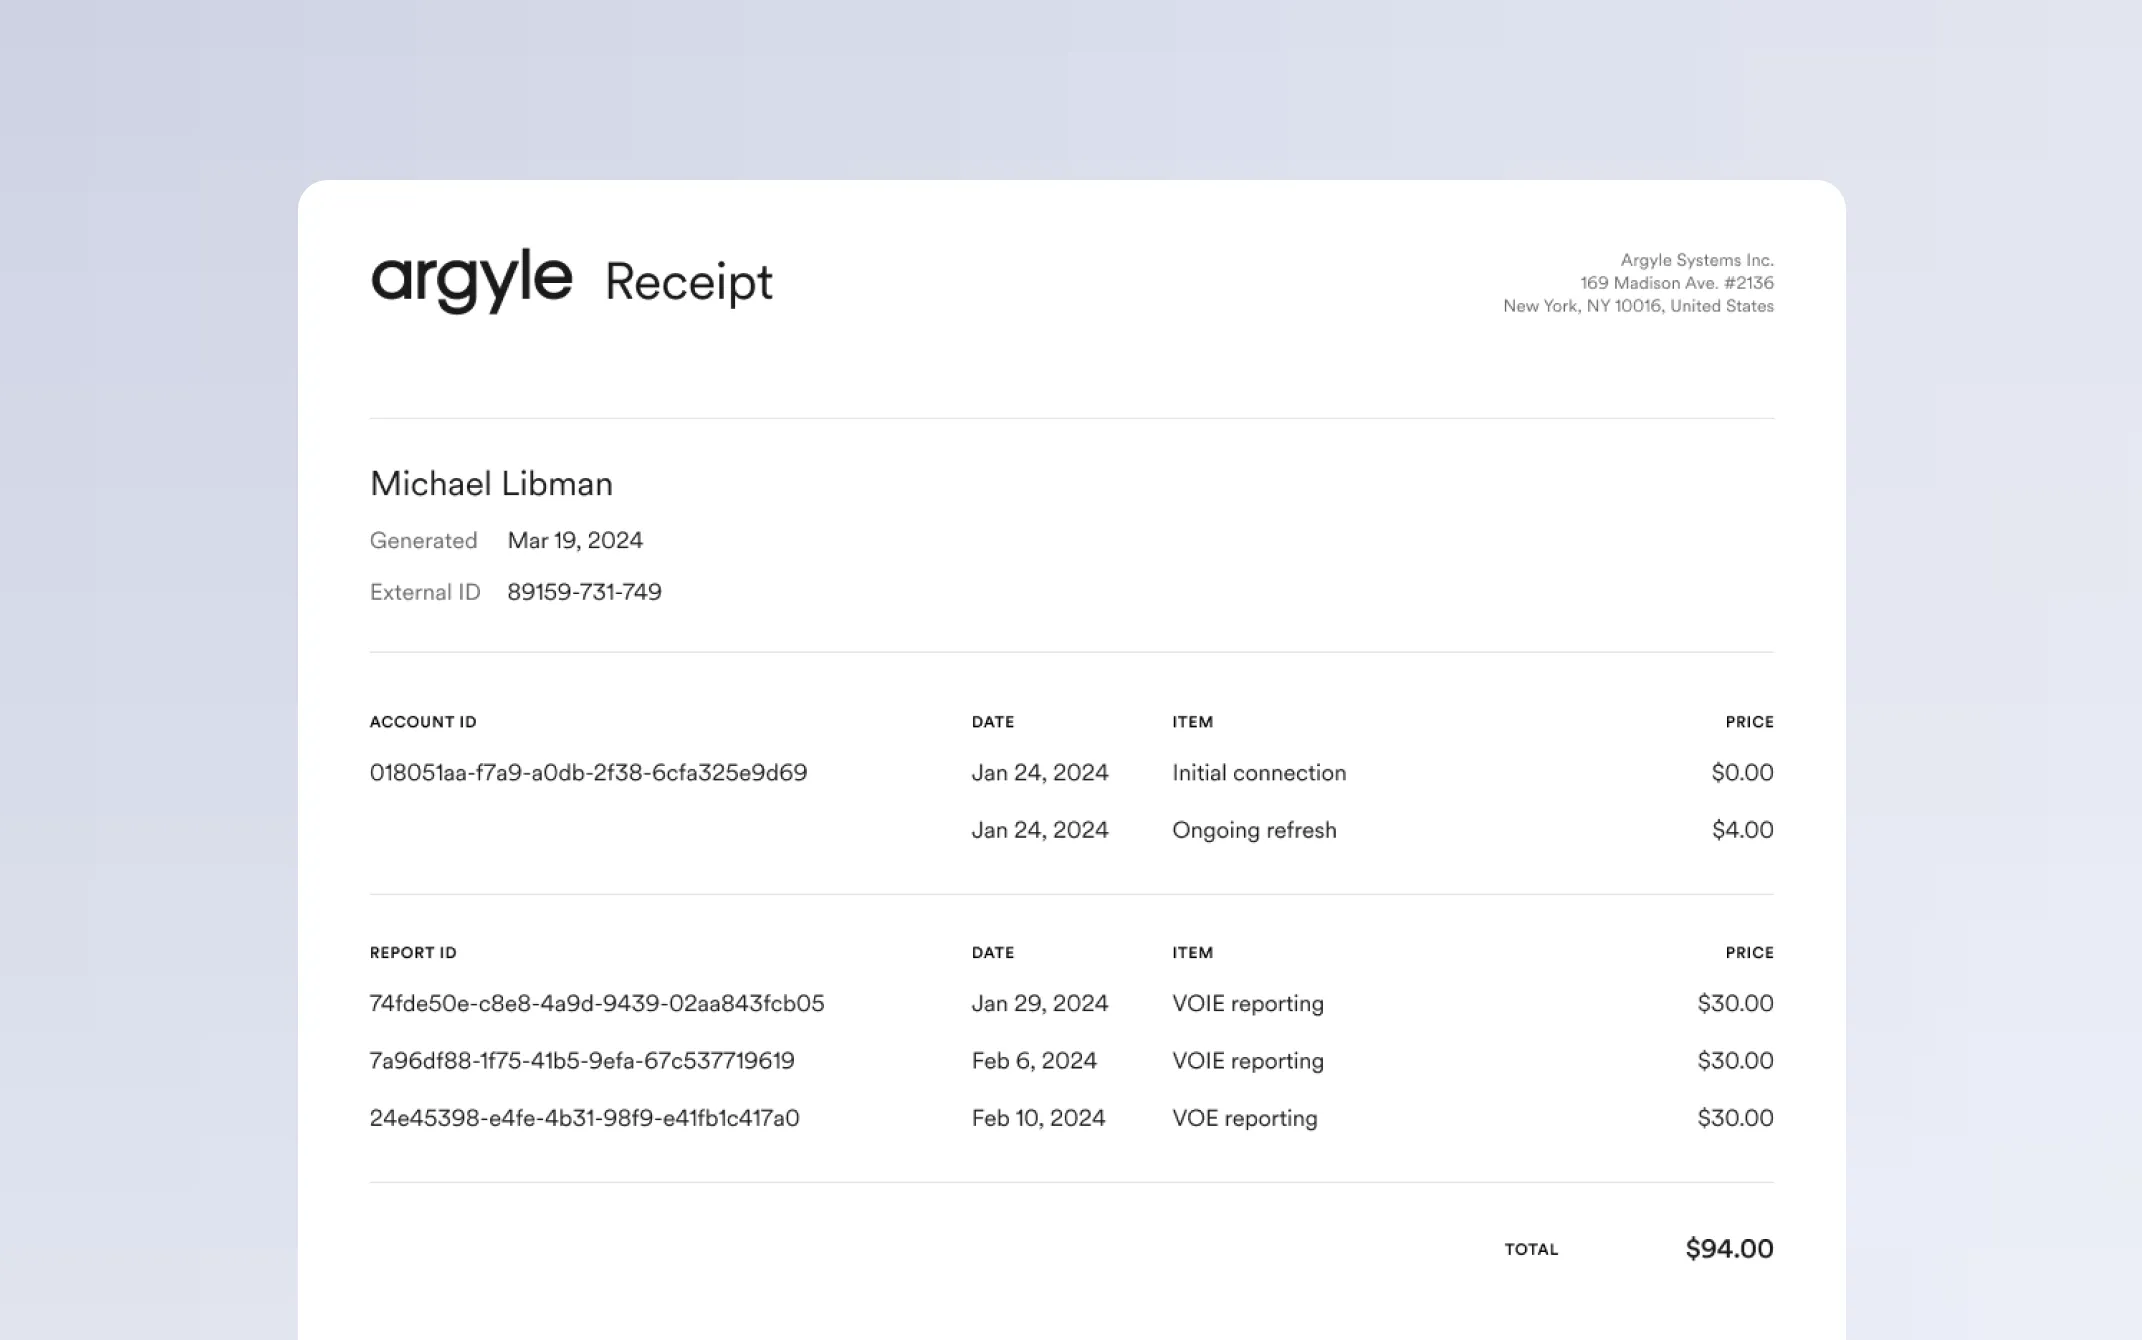Select report ID starting with 24e45398
2142x1340 pixels.
click(x=584, y=1118)
